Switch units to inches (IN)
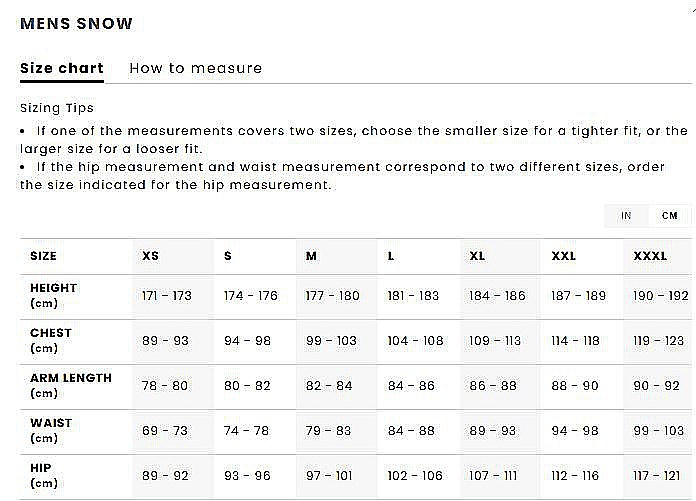 tap(626, 215)
